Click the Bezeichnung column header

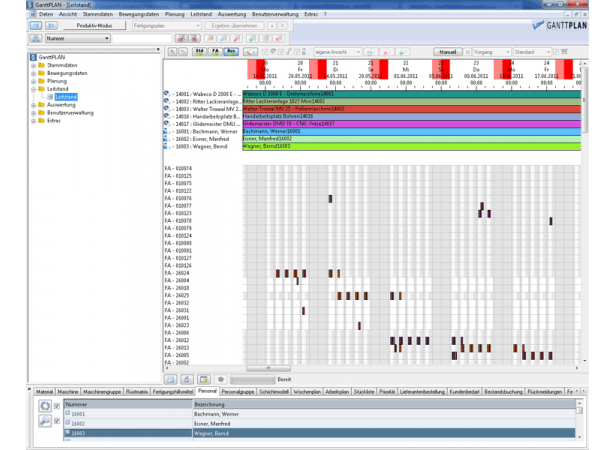[384, 404]
